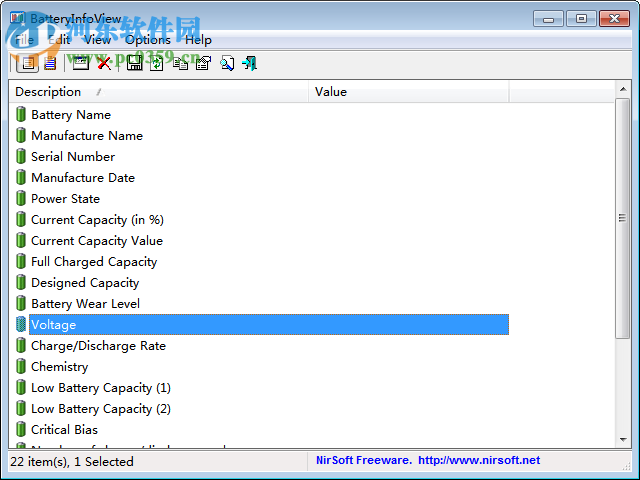
Task: Open the Help menu
Action: click(x=198, y=40)
